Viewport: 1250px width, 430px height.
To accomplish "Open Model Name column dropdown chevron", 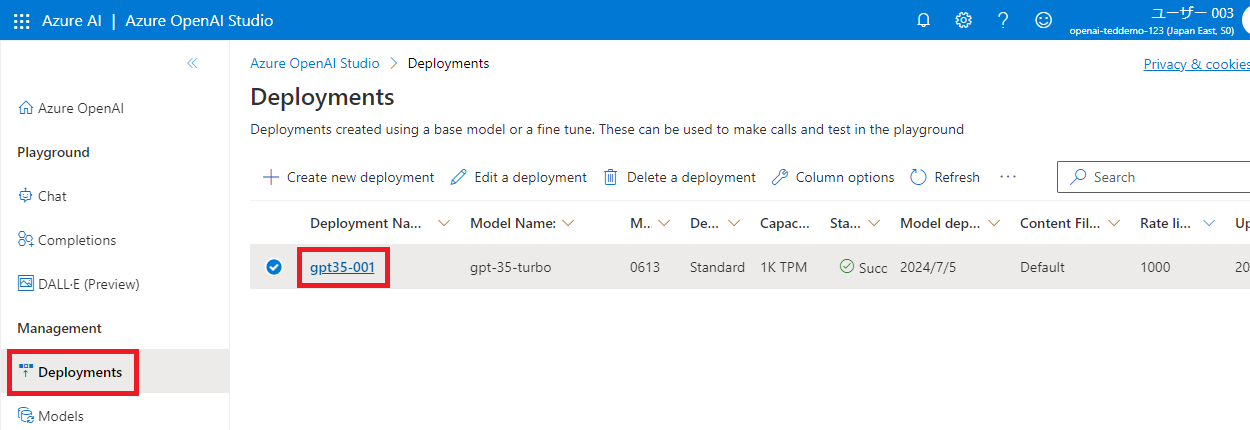I will coord(569,223).
